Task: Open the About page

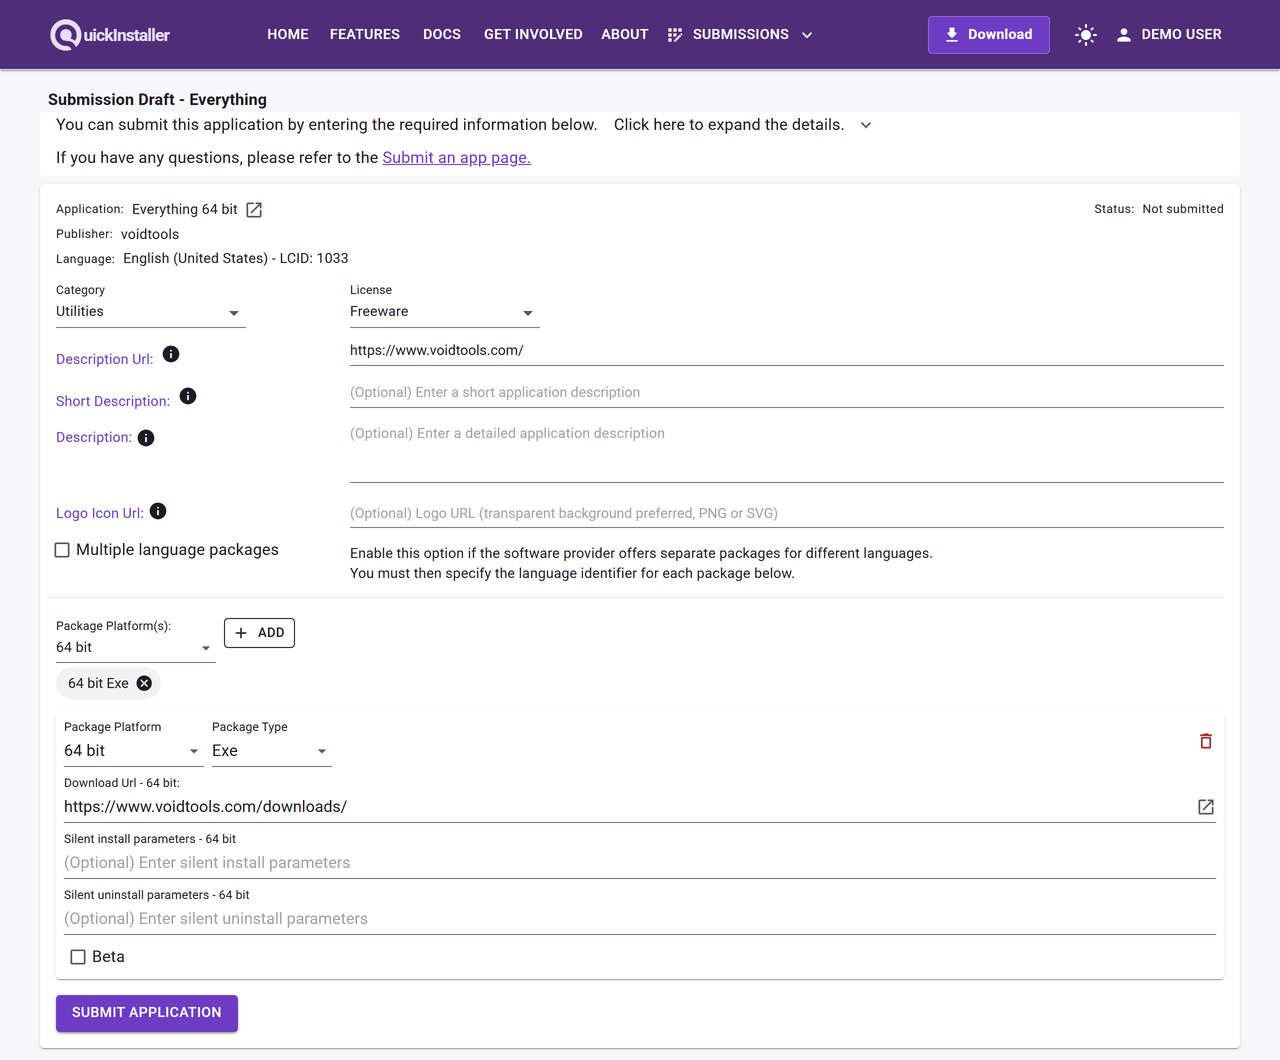Action: (625, 35)
